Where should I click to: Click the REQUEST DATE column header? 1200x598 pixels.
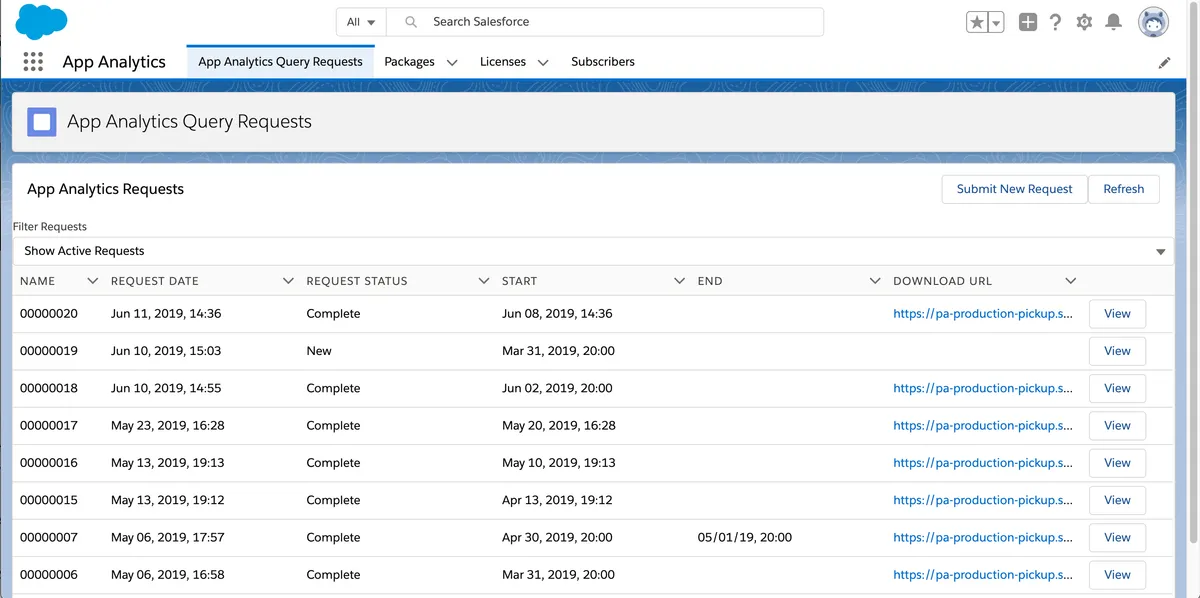click(x=155, y=281)
